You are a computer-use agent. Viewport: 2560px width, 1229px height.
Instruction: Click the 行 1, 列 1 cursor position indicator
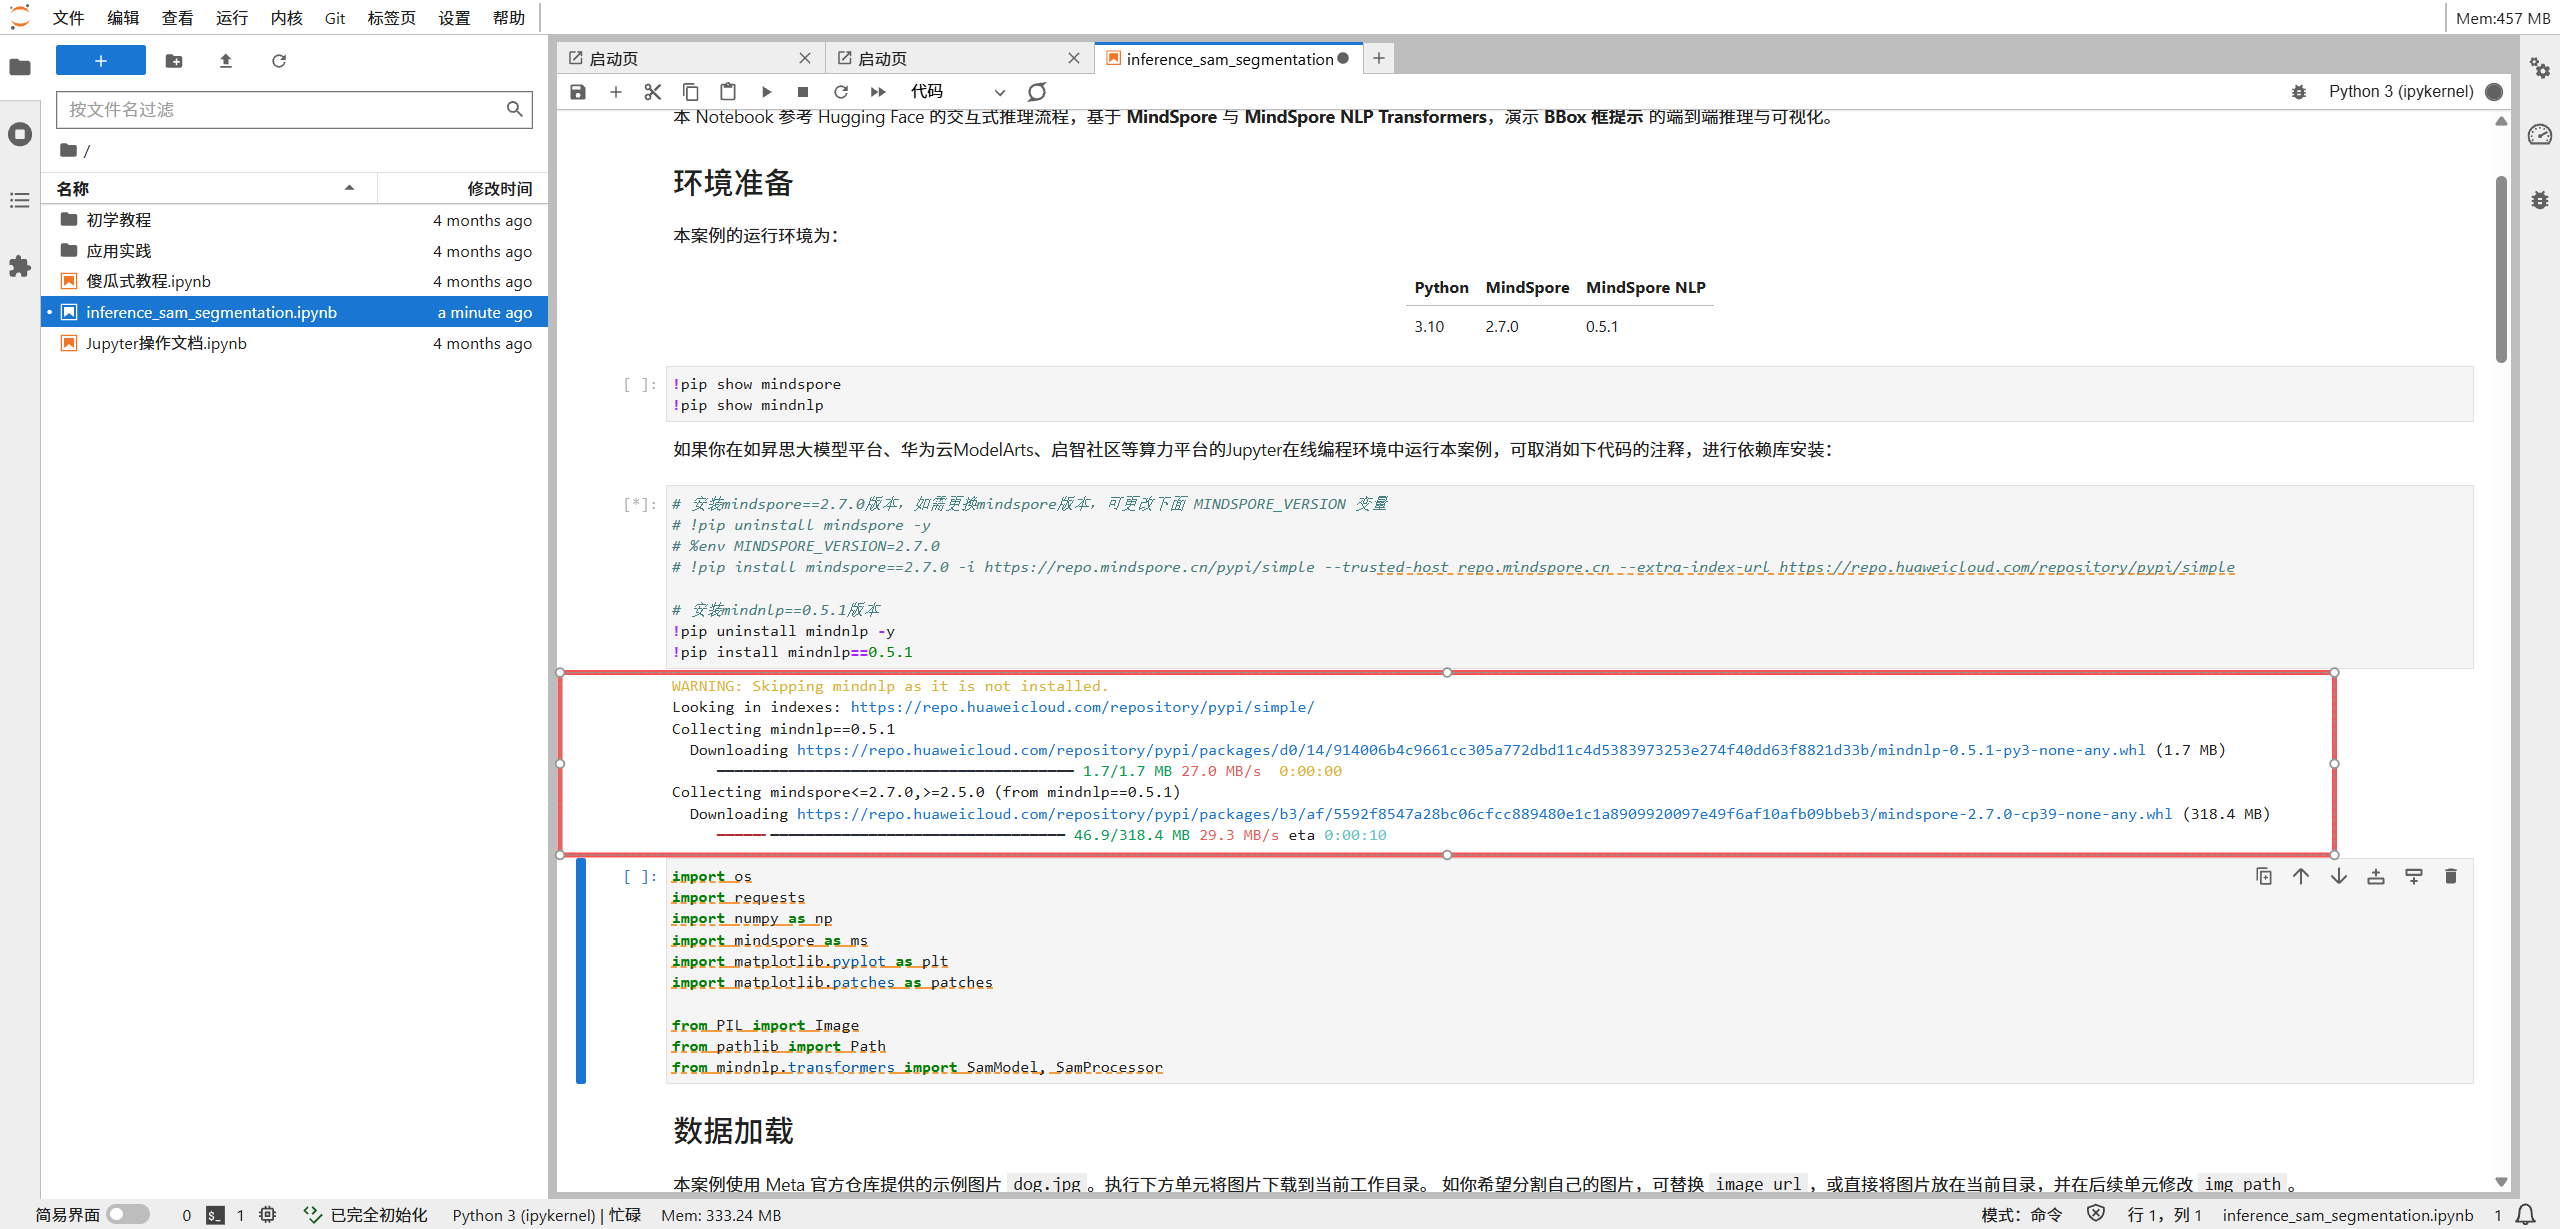pos(2165,1215)
